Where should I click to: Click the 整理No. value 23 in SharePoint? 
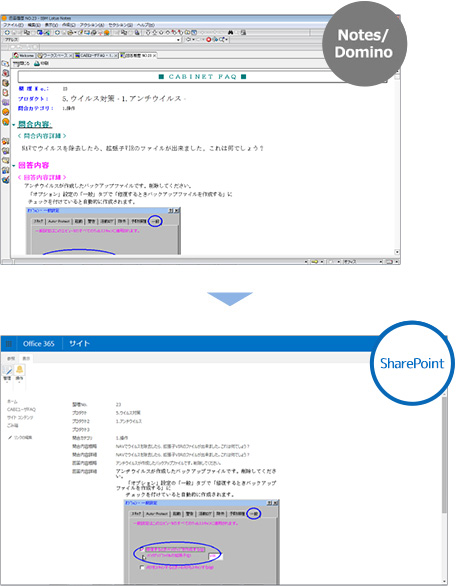point(118,405)
